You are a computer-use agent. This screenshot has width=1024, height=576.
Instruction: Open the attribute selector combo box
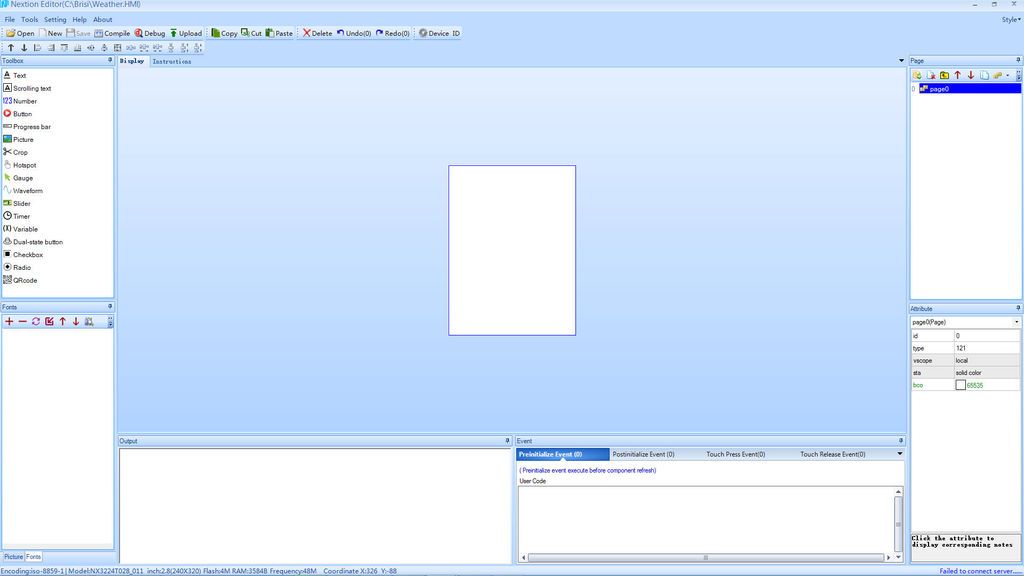[965, 322]
